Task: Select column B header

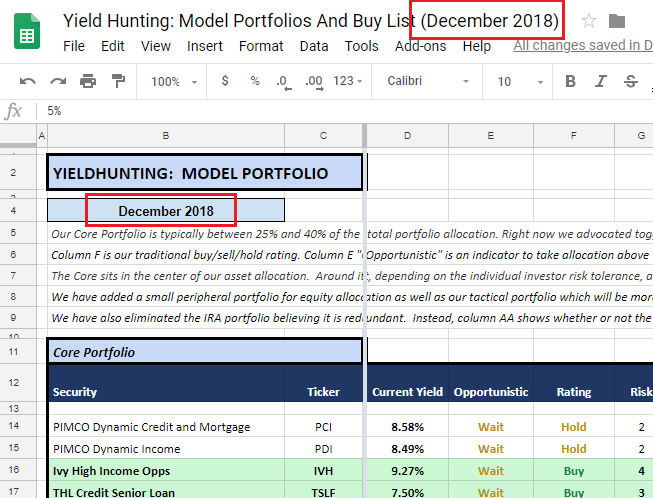Action: [166, 135]
